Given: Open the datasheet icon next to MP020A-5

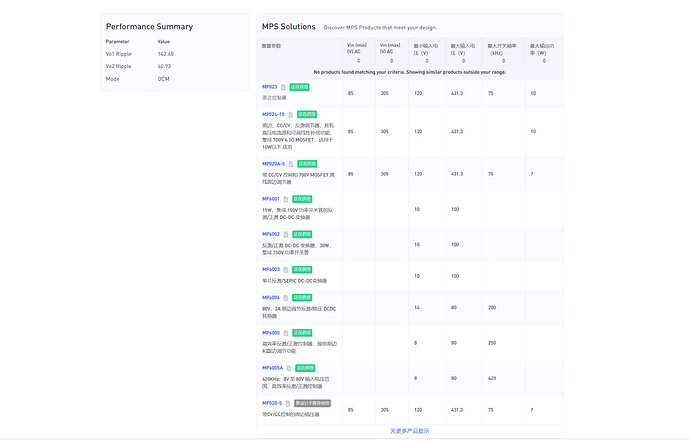Looking at the screenshot, I should (x=291, y=164).
